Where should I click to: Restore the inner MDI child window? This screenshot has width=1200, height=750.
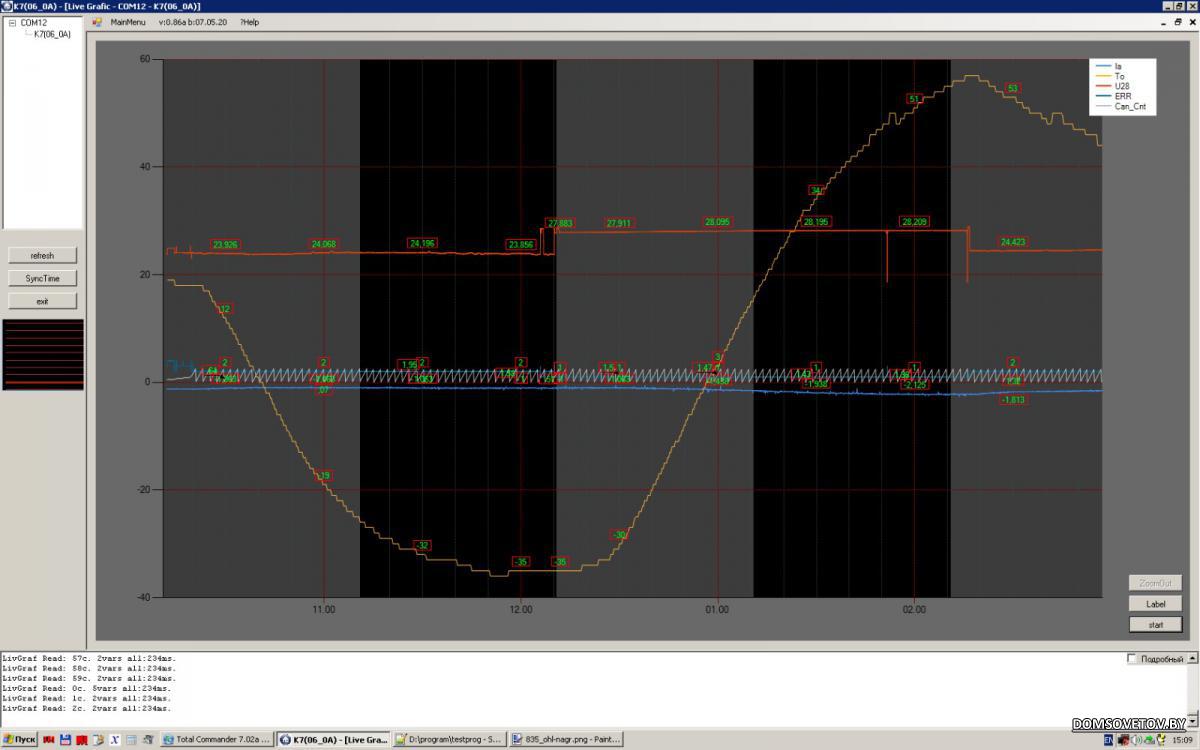click(x=1178, y=22)
